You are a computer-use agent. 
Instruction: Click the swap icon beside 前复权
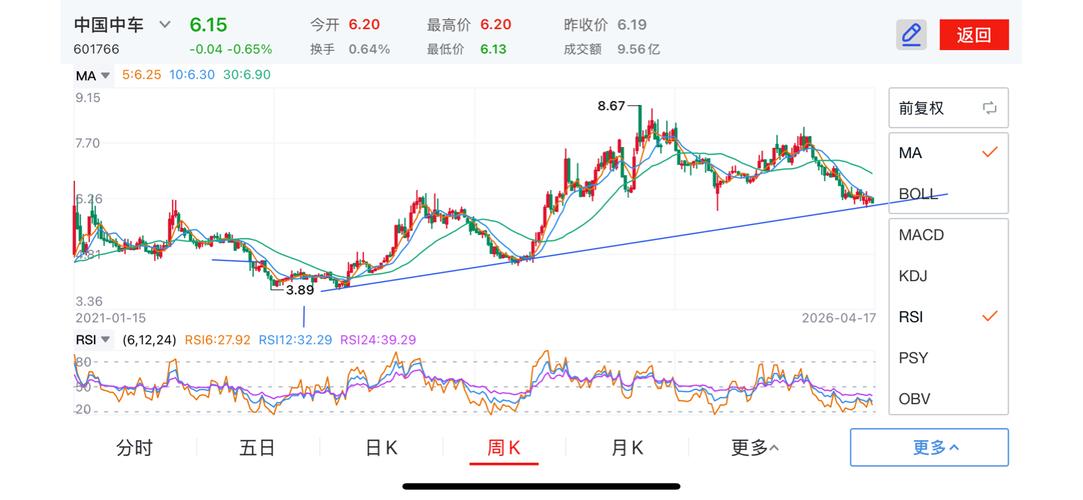coord(989,108)
